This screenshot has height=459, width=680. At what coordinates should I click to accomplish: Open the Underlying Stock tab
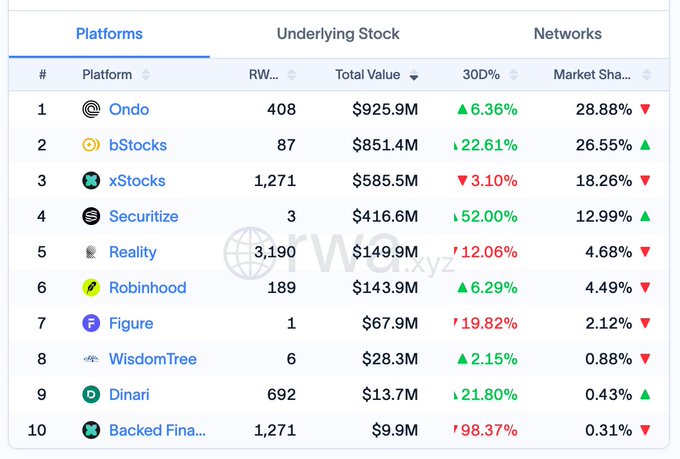pos(338,34)
